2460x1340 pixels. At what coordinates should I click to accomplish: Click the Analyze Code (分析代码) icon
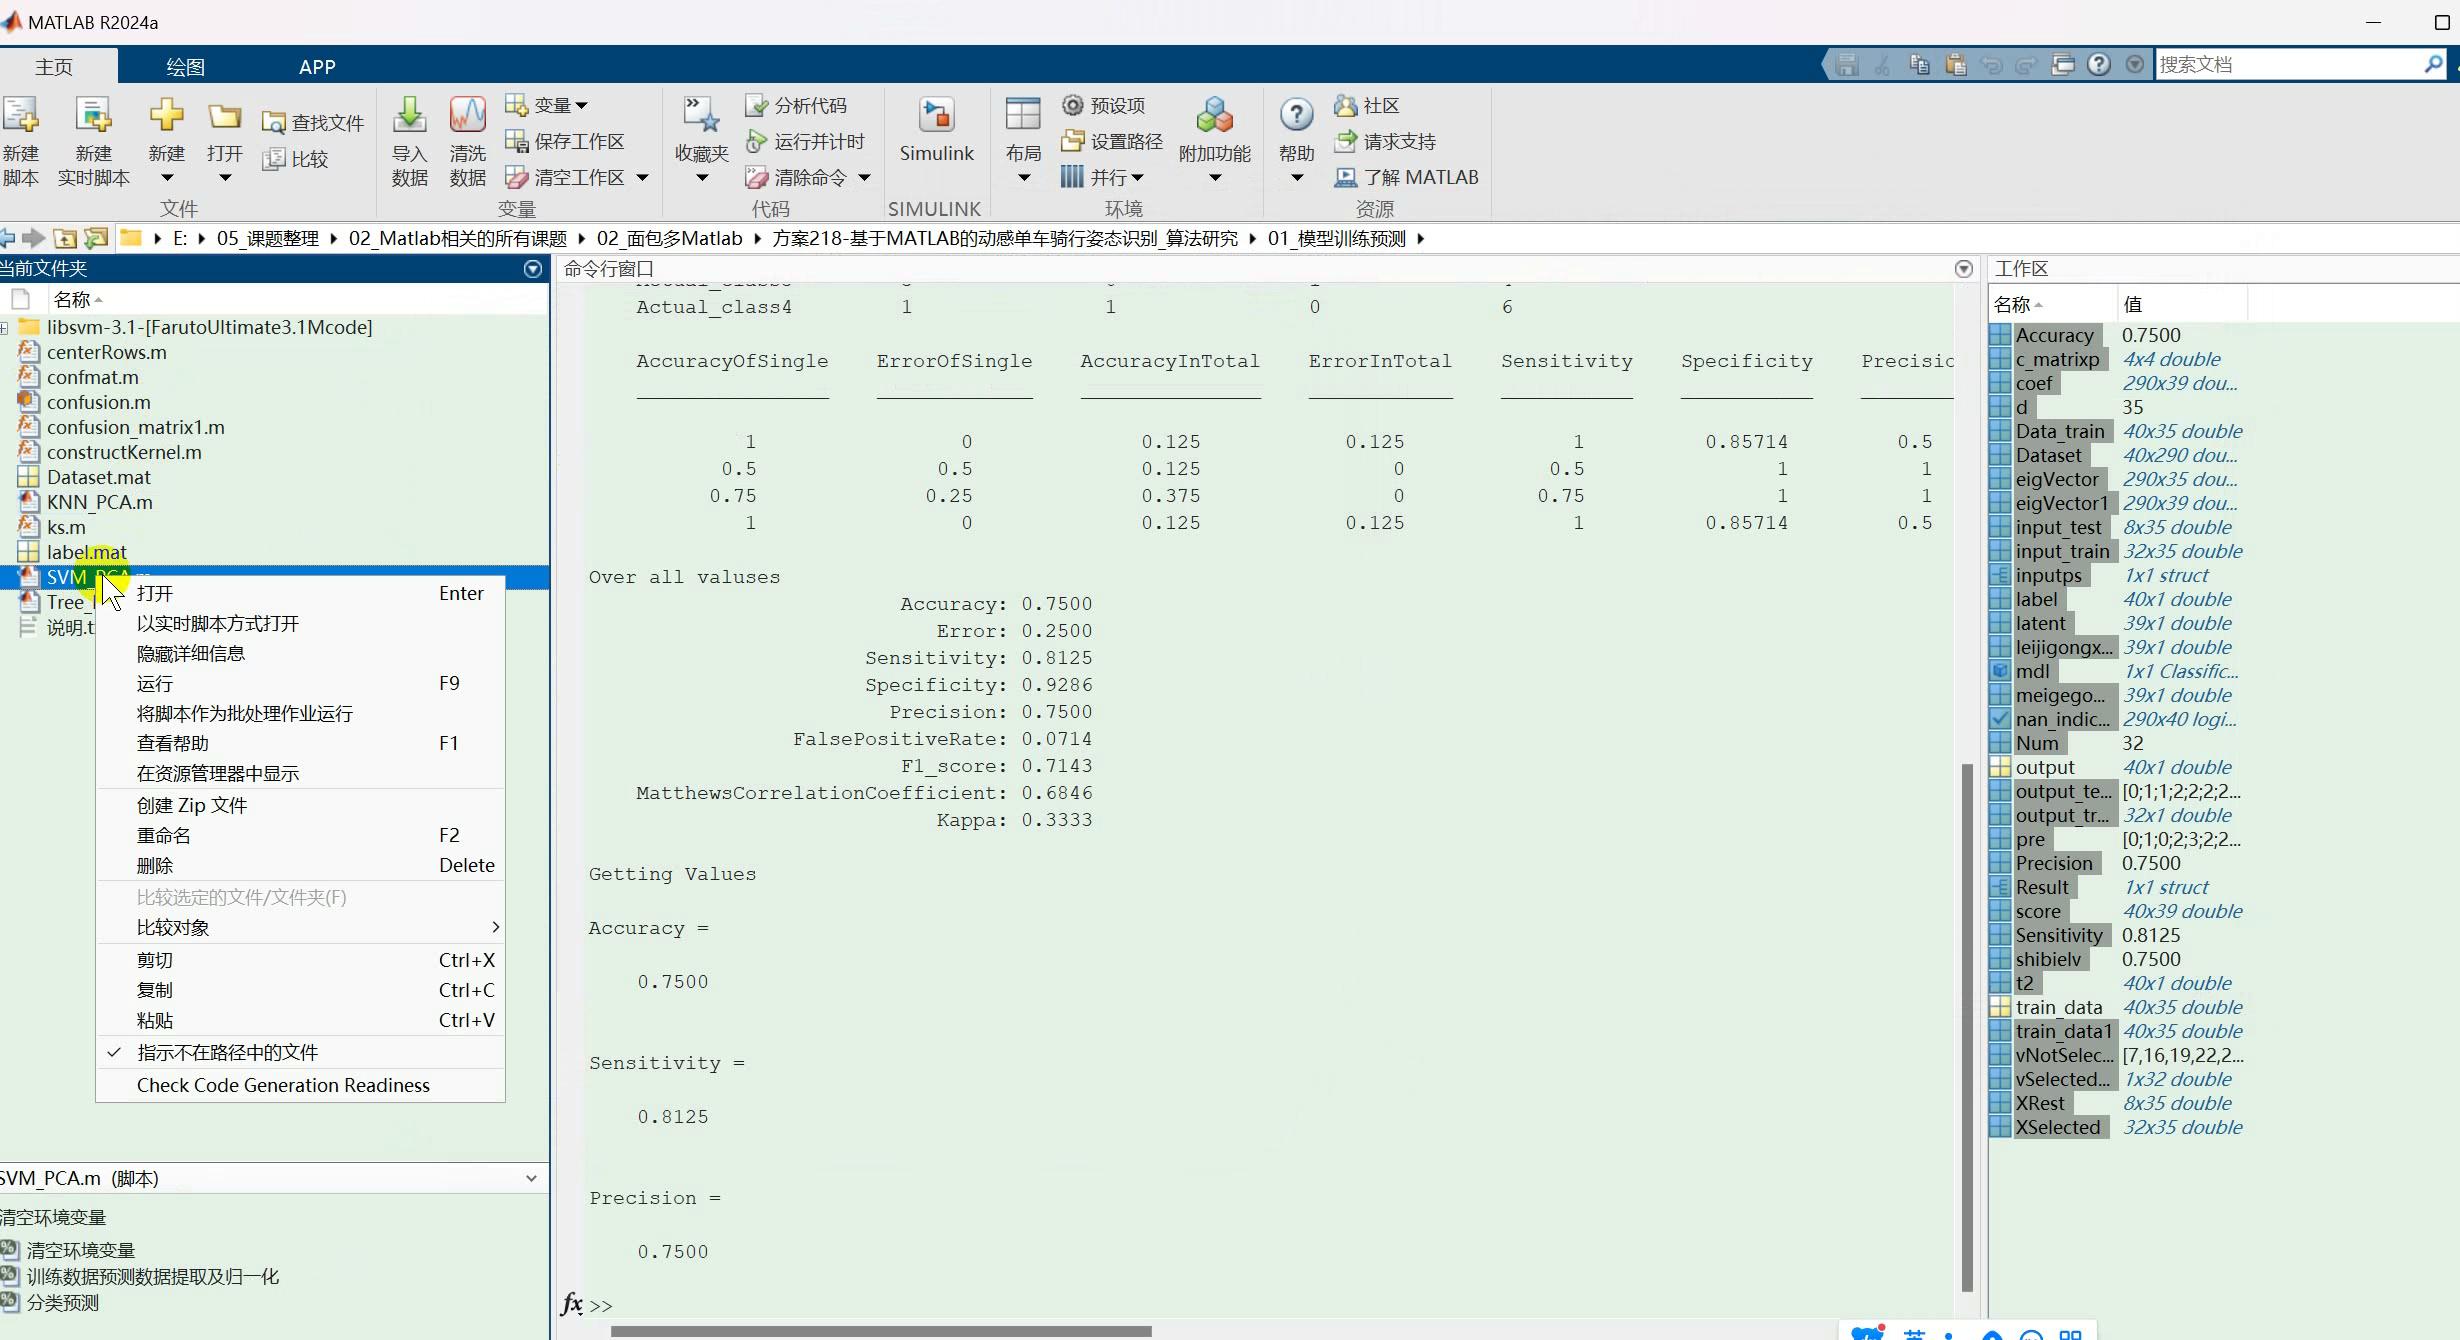757,105
